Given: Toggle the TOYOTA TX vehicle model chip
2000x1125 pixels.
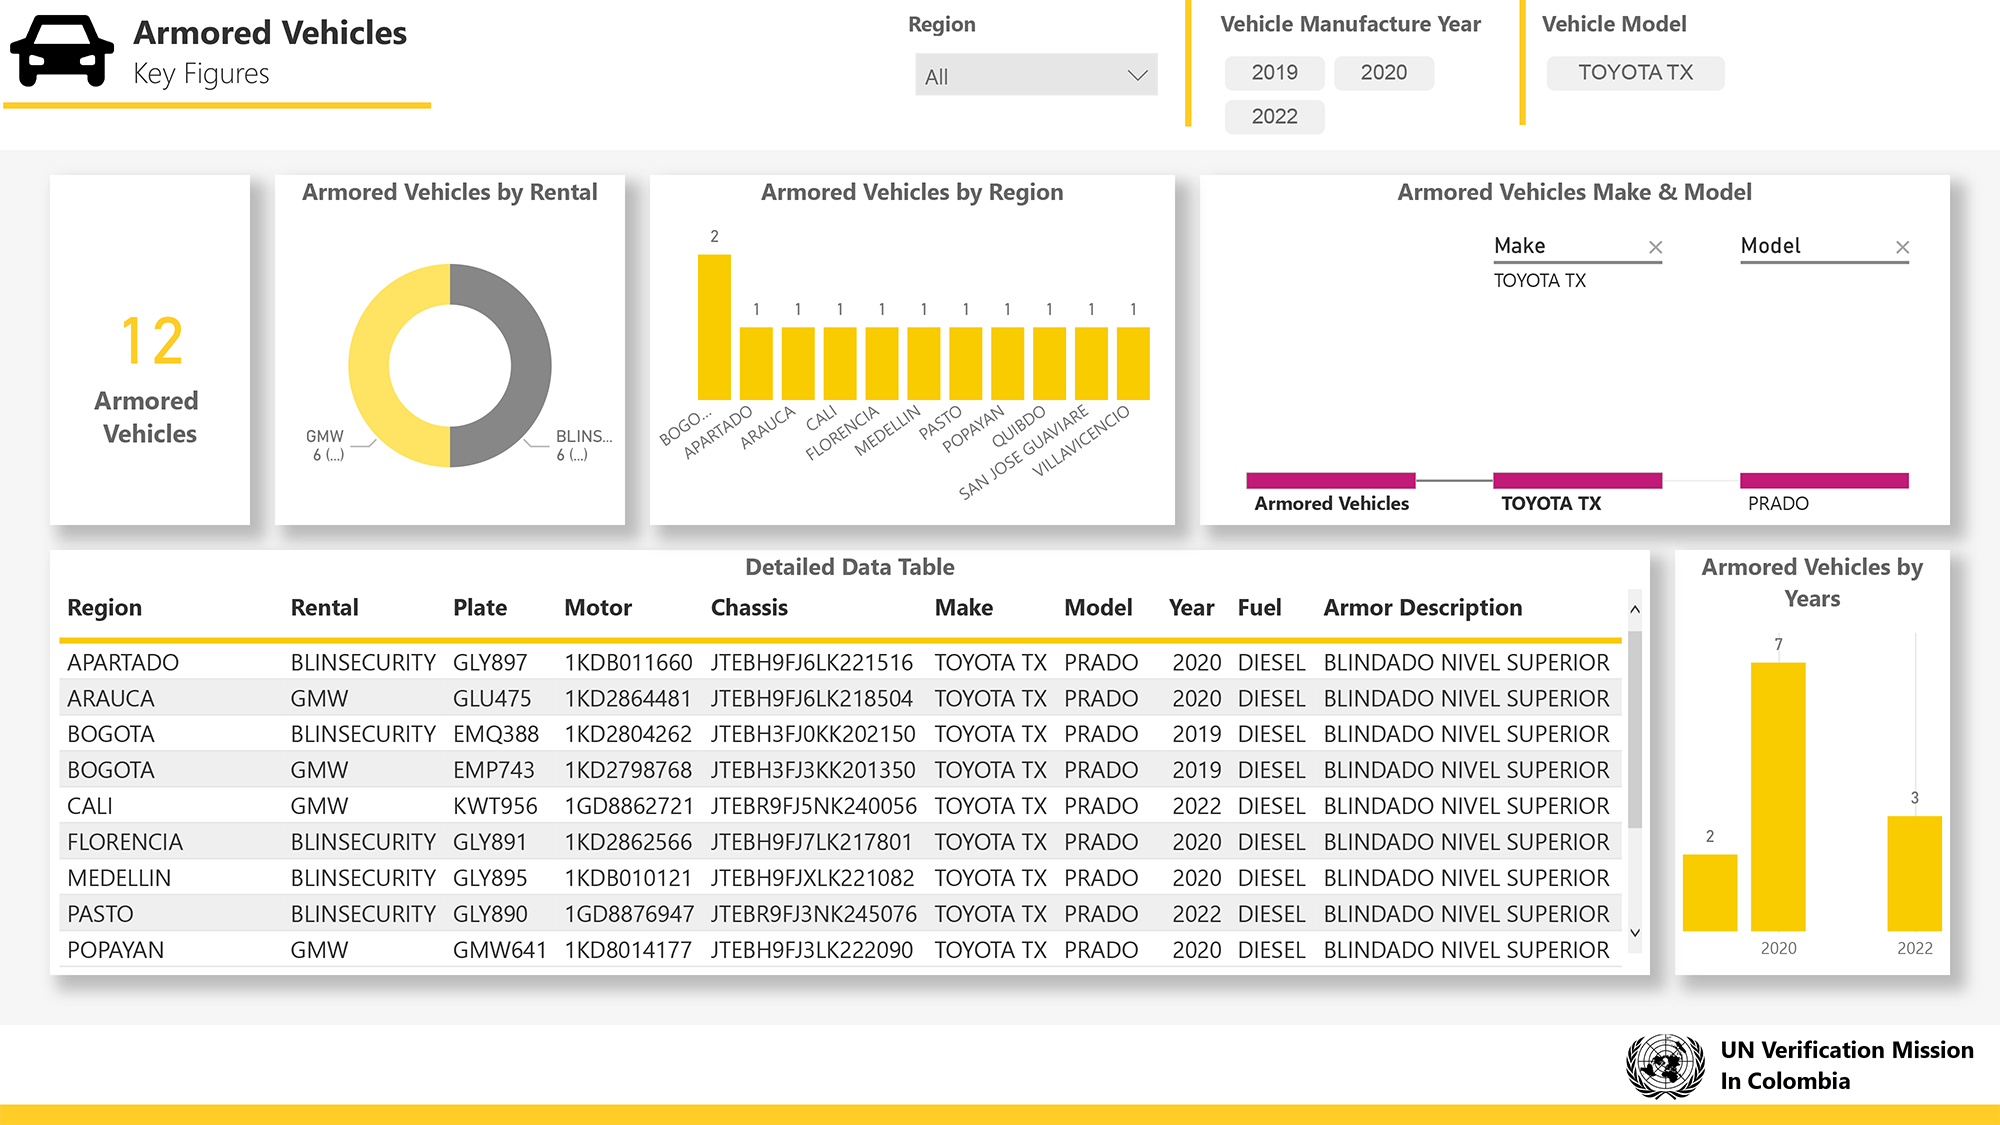Looking at the screenshot, I should point(1635,73).
